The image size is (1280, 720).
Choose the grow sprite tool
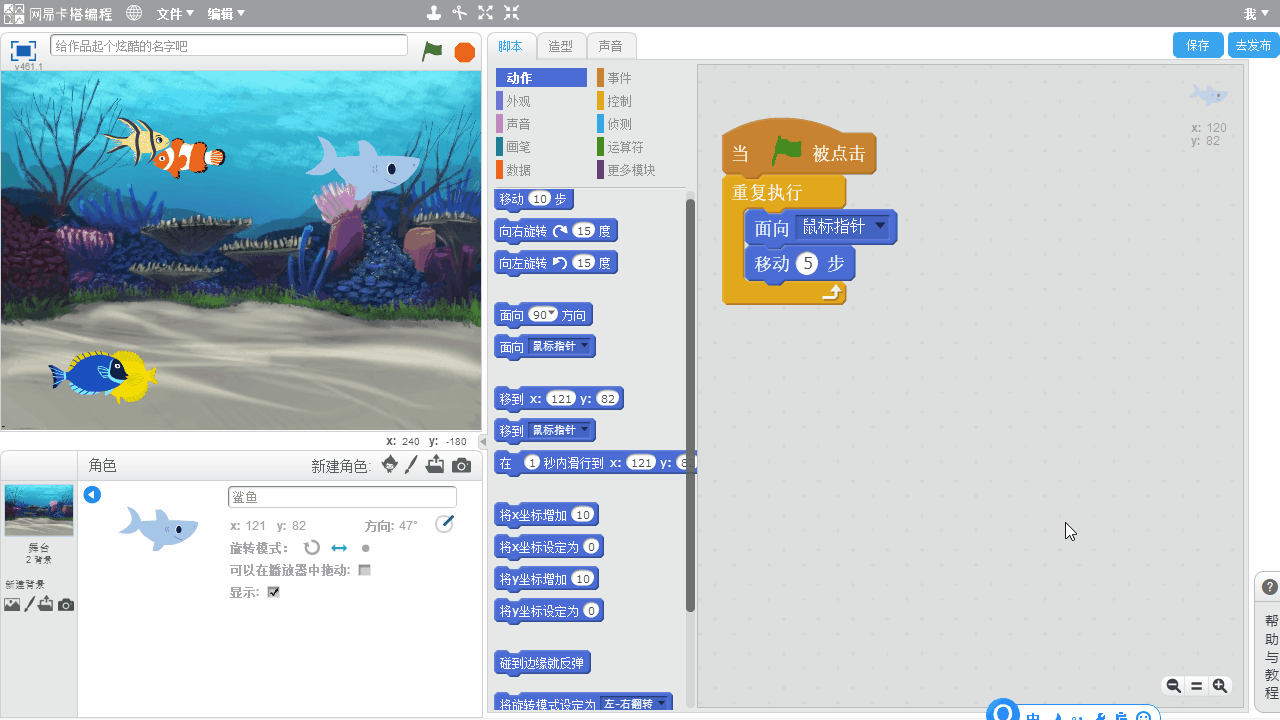click(485, 13)
